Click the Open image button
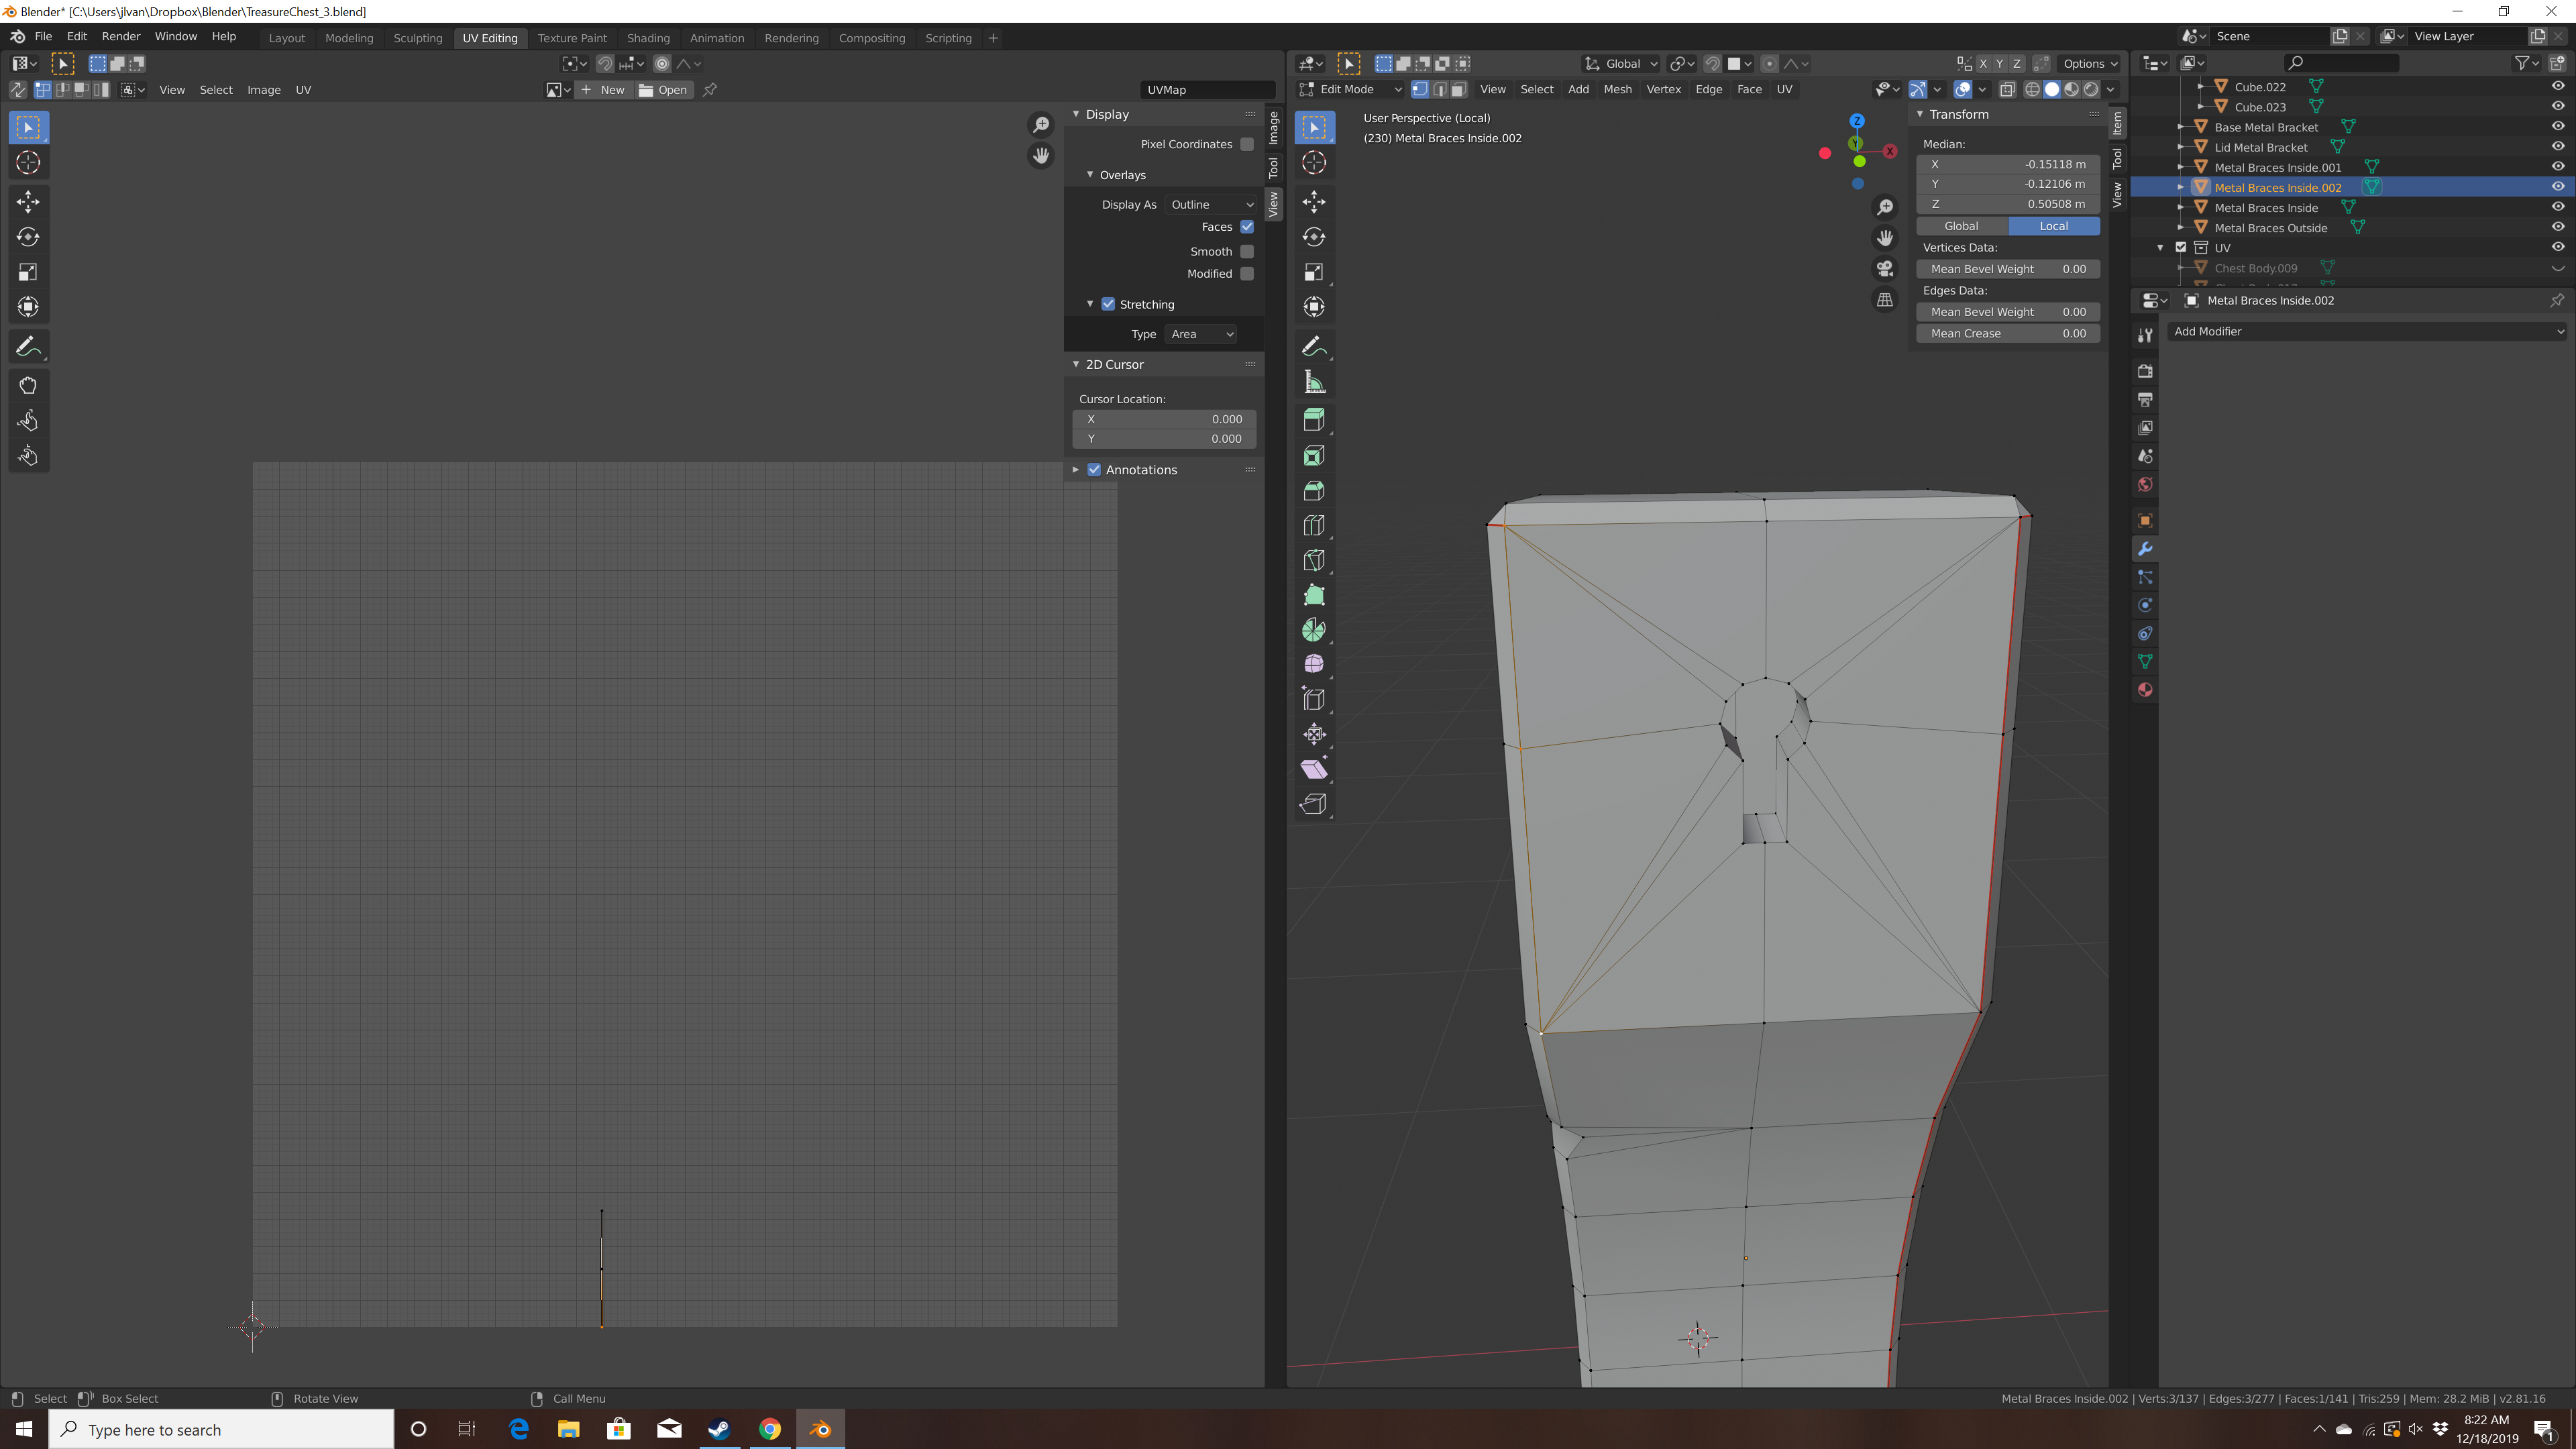 coord(664,90)
